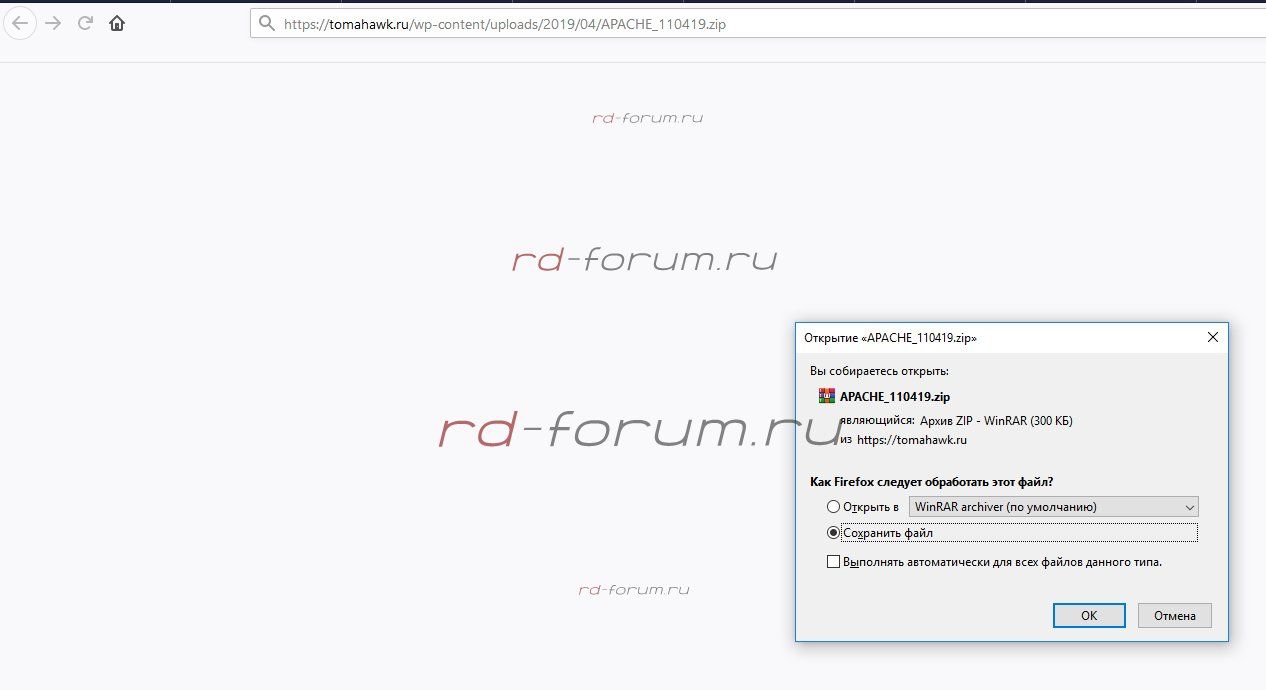1266x690 pixels.
Task: Click the file name APACHE_110419.zip
Action: [895, 397]
